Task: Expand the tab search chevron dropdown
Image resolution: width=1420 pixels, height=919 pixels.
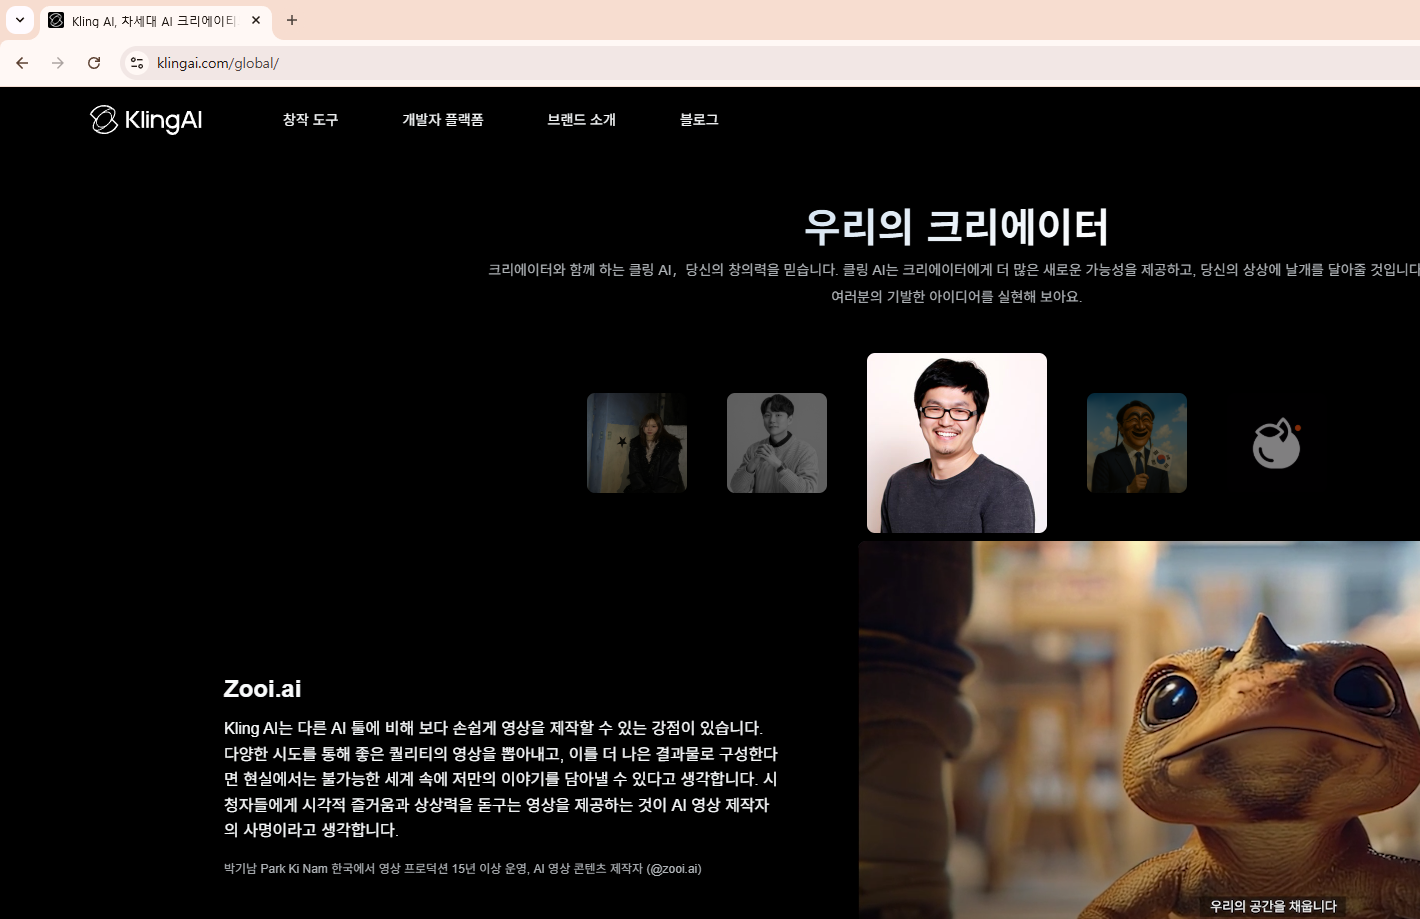Action: [x=20, y=20]
